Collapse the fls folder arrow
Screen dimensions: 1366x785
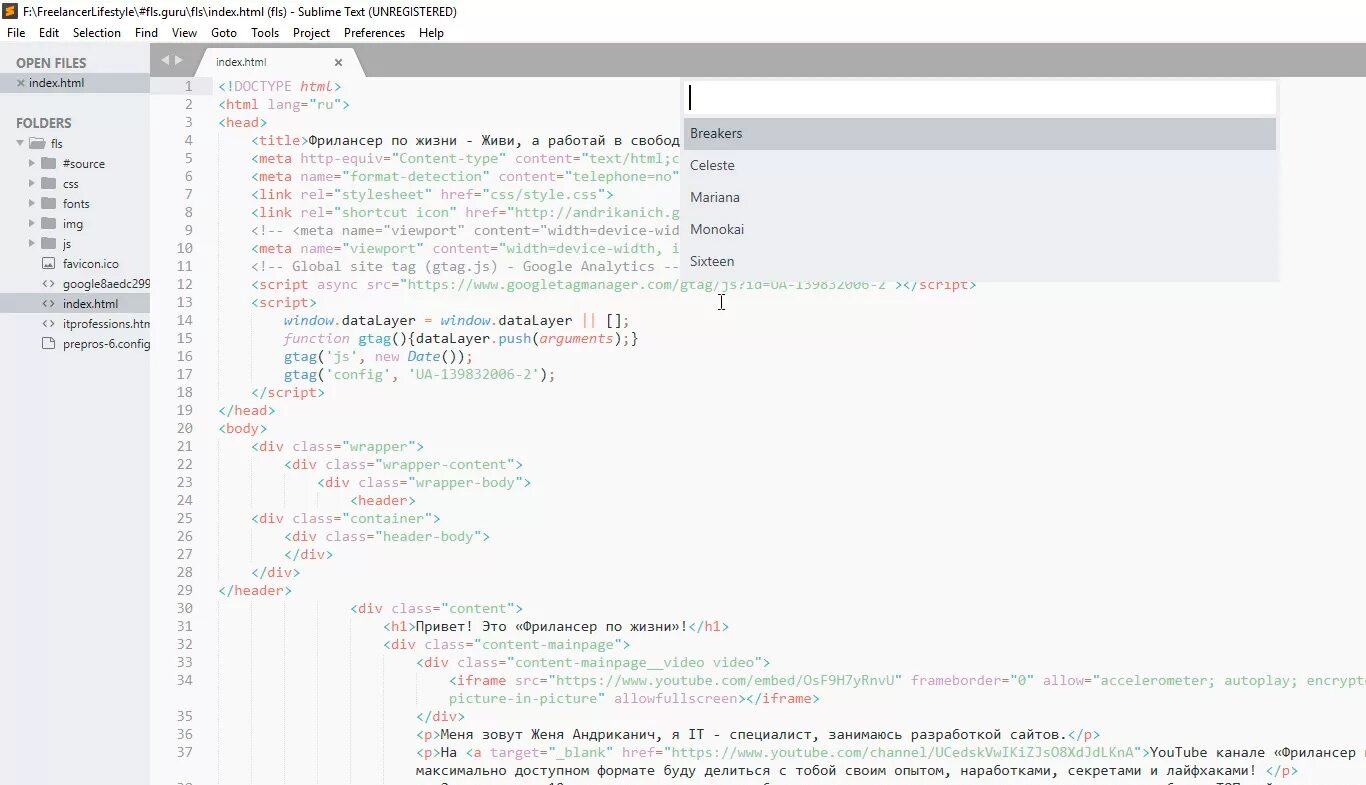pyautogui.click(x=21, y=143)
